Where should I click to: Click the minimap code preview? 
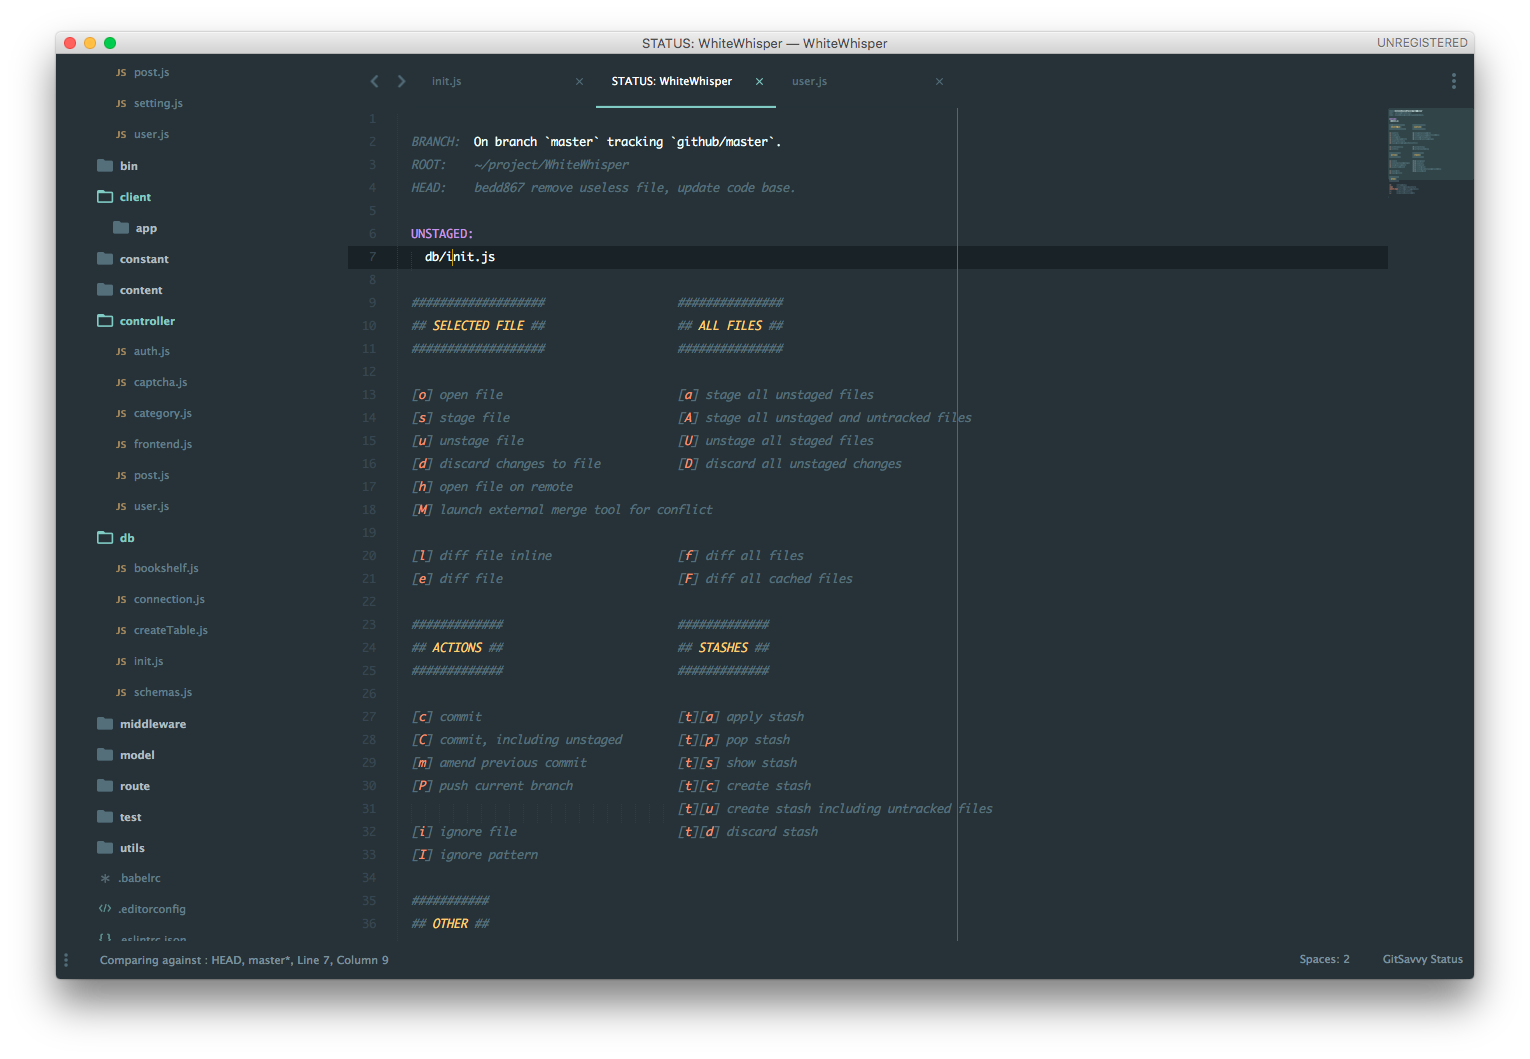[x=1430, y=150]
